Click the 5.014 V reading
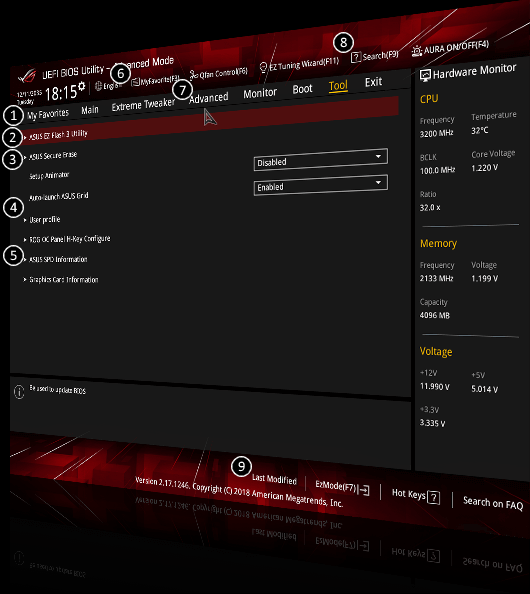The image size is (530, 594). tap(485, 389)
